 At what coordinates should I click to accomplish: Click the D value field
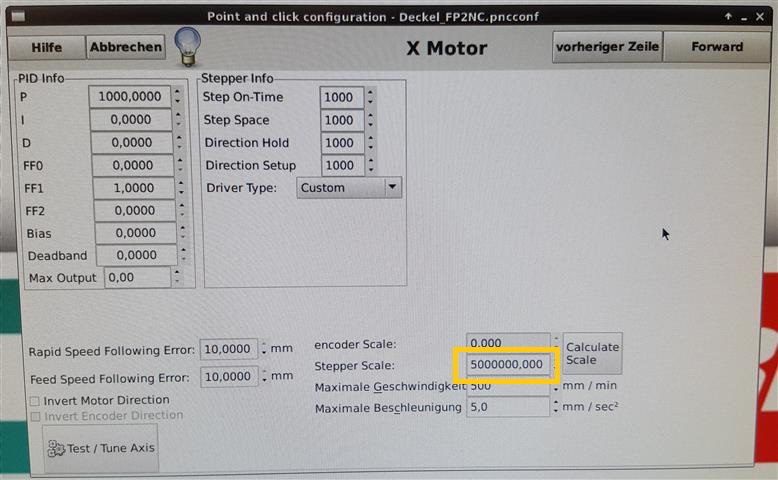click(x=131, y=142)
